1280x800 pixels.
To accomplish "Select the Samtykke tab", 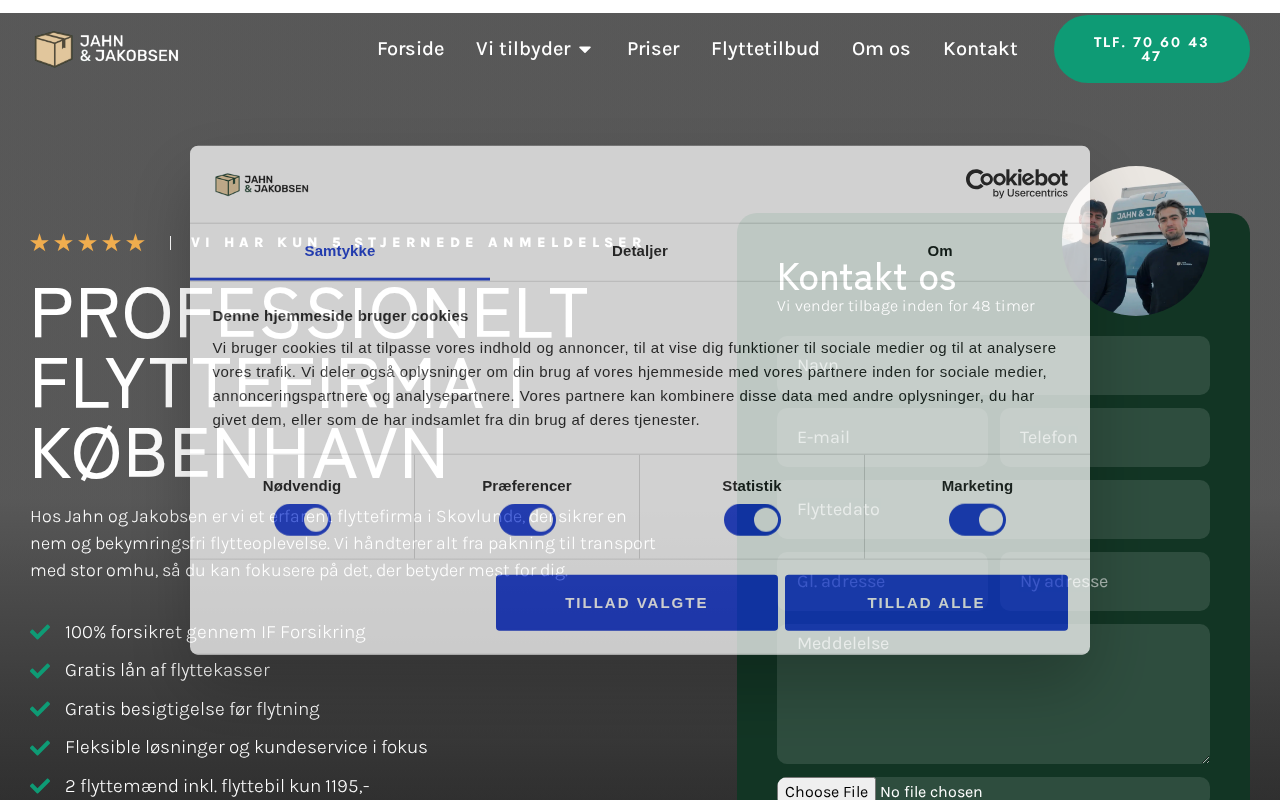I will coord(340,251).
